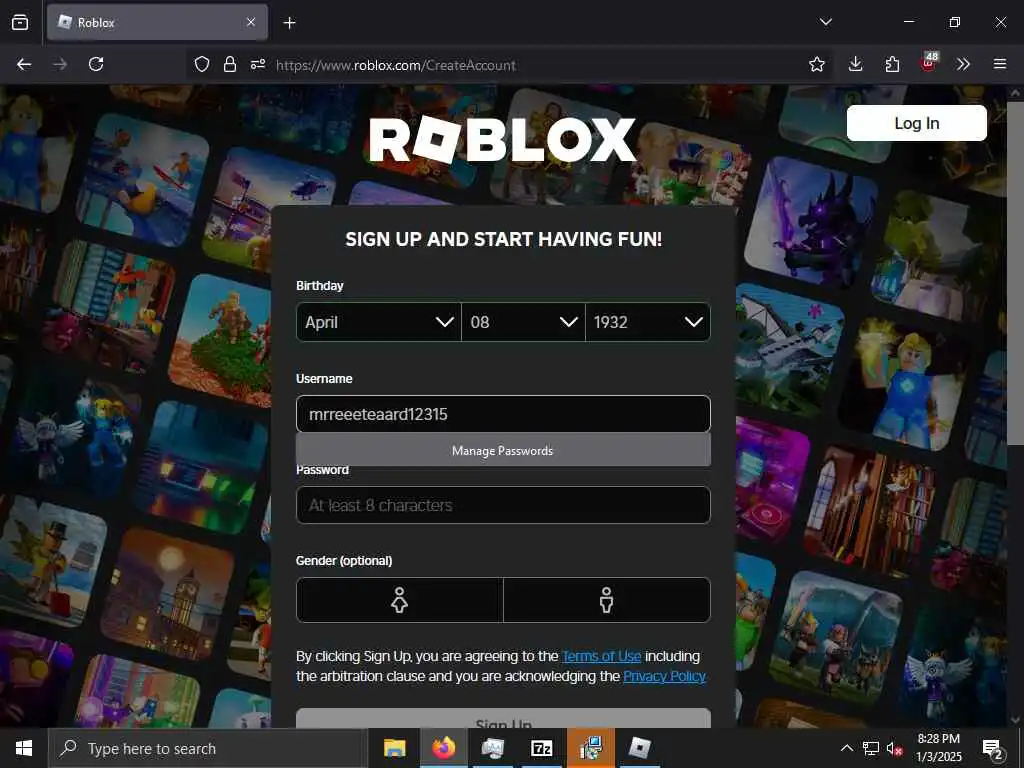1024x768 pixels.
Task: Open the downloads panel
Action: pos(856,64)
